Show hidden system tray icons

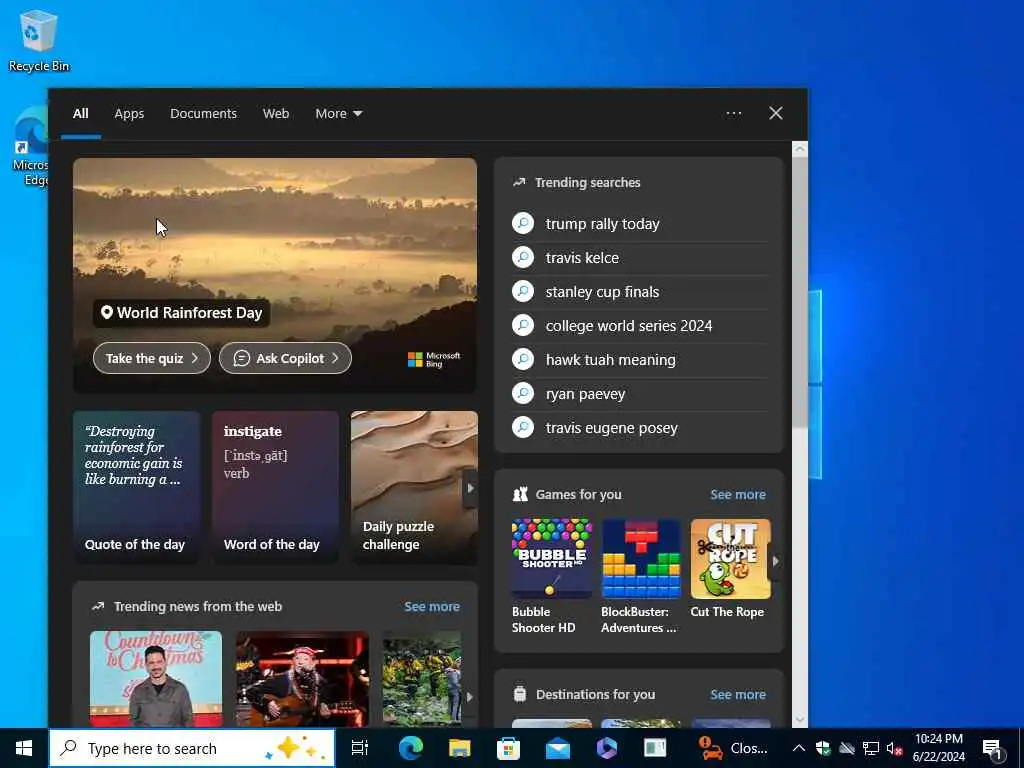[799, 748]
